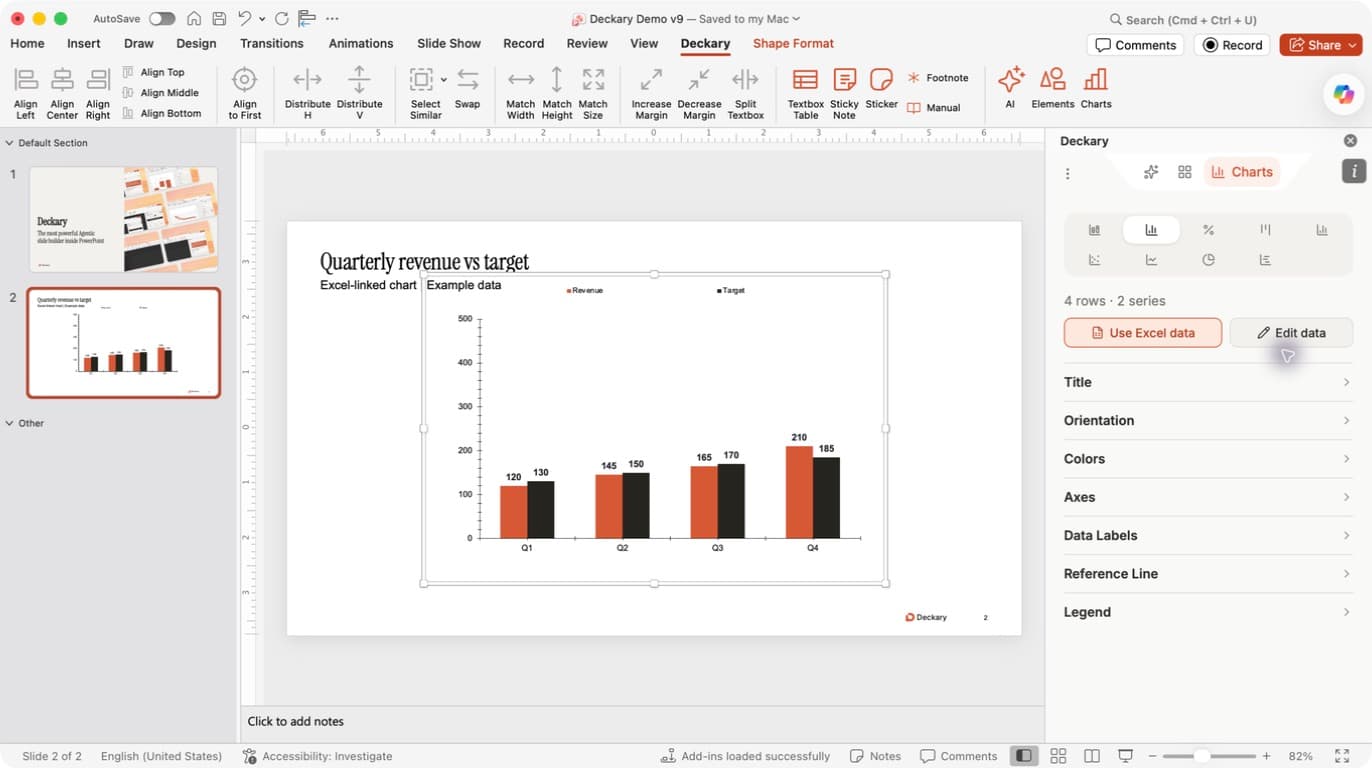1372x768 pixels.
Task: Switch to Normal view in status bar
Action: (x=1023, y=756)
